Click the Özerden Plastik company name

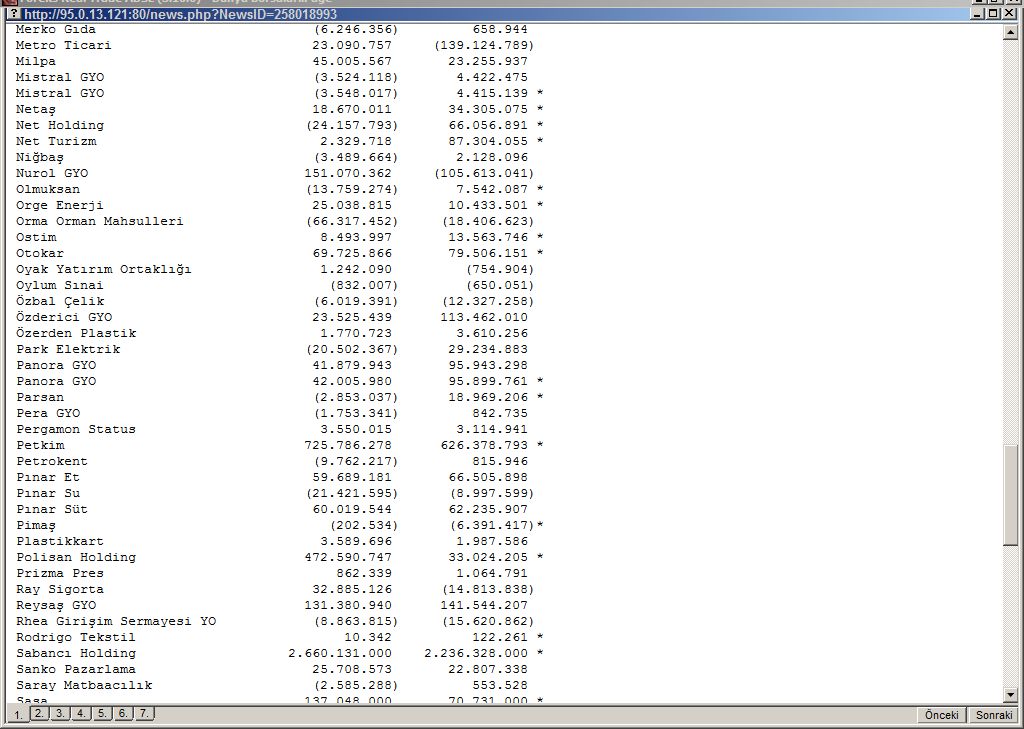76,333
